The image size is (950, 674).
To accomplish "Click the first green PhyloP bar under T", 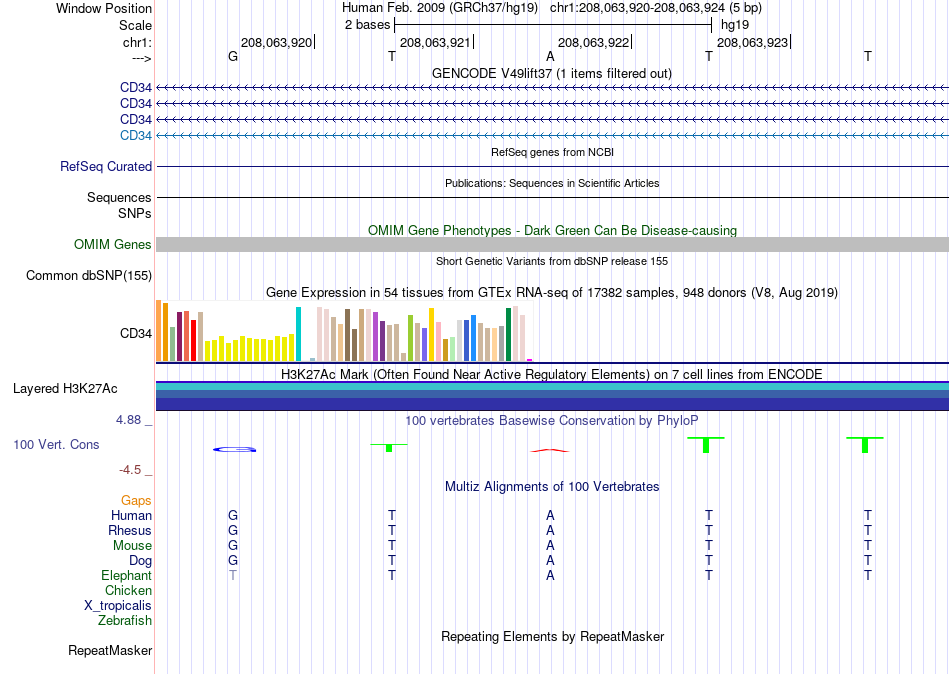I will coord(389,447).
